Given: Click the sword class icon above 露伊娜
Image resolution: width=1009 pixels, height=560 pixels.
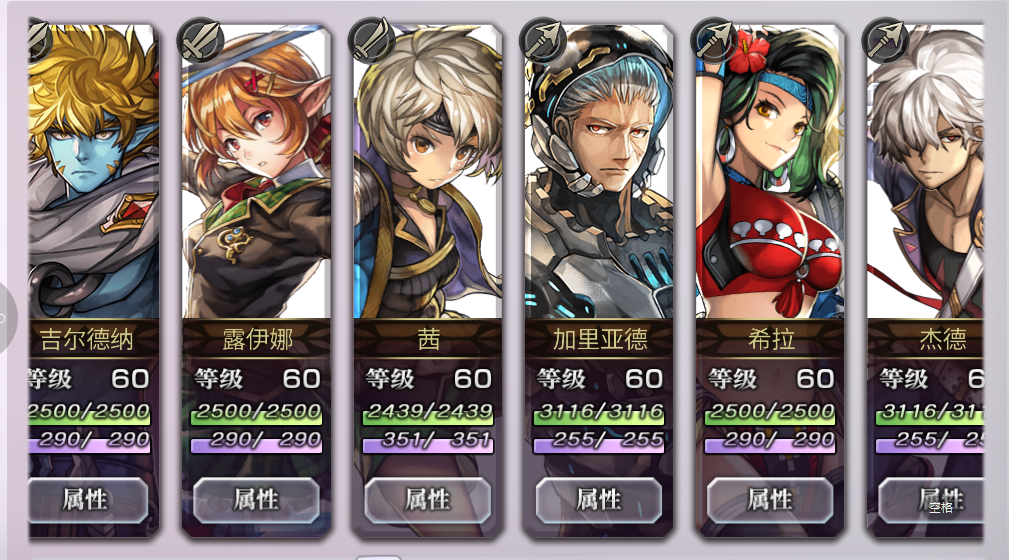Looking at the screenshot, I should (x=200, y=41).
